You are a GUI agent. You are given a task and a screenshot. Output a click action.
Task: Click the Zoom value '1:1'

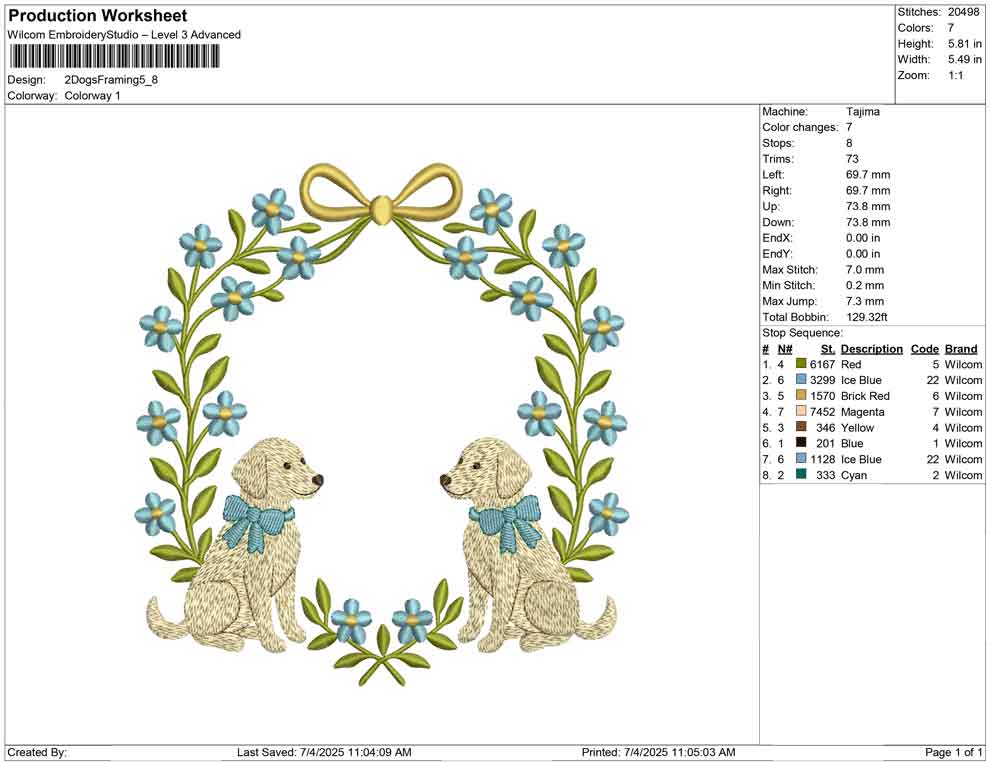click(x=955, y=75)
